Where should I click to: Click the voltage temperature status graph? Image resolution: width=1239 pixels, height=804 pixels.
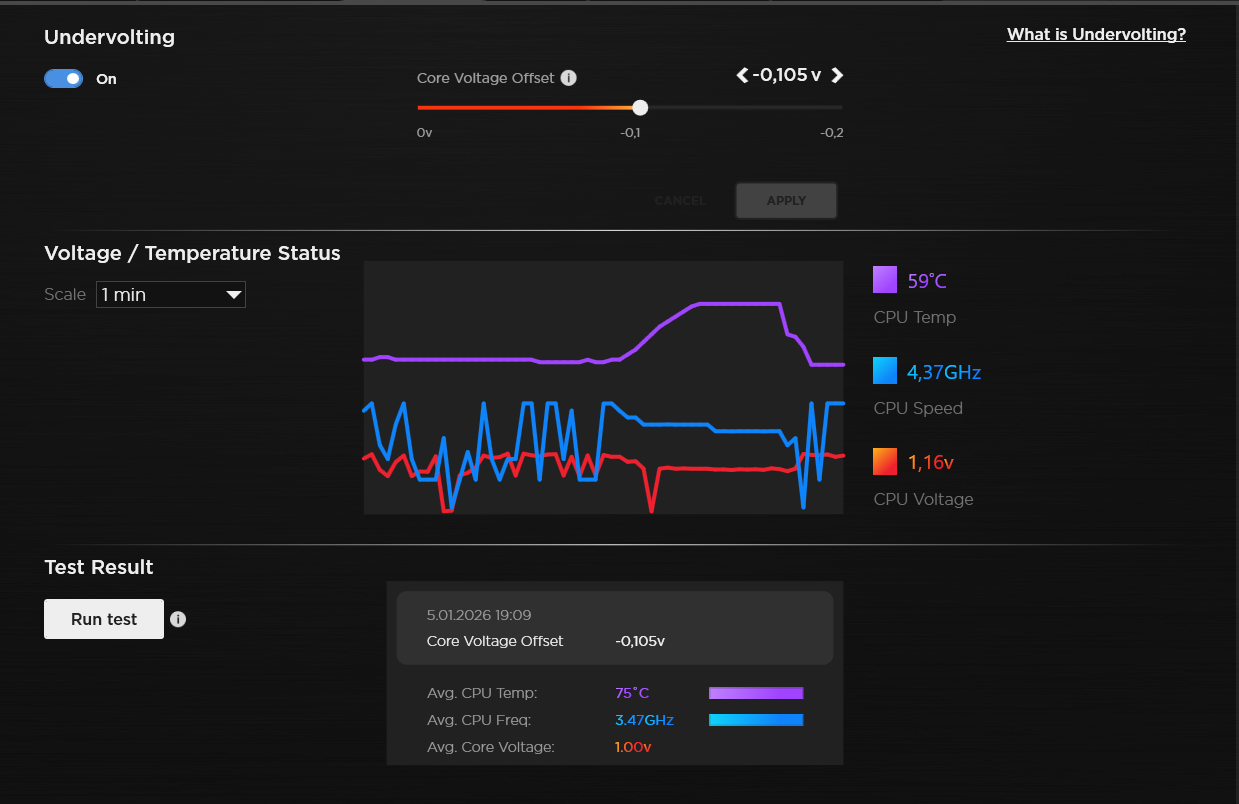click(603, 388)
